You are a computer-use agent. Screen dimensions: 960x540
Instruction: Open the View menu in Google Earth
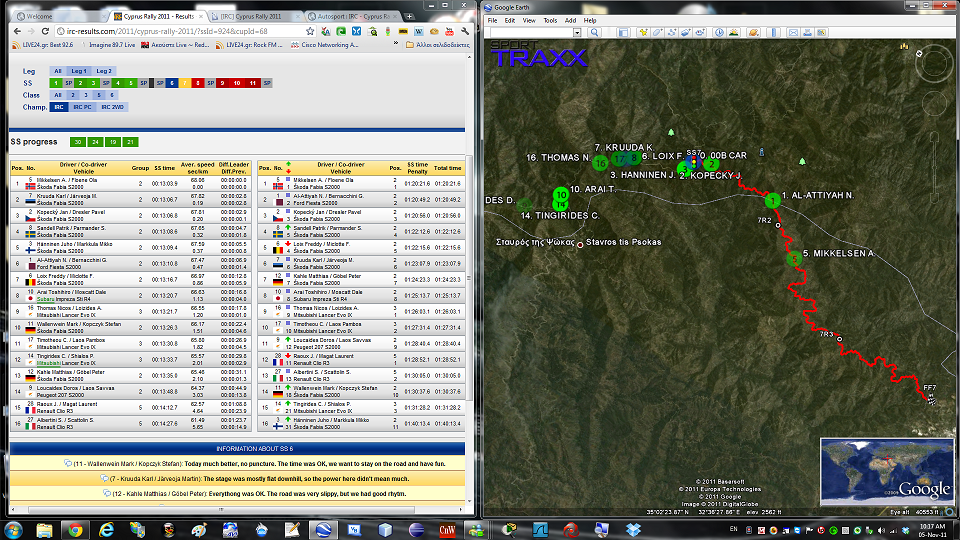pos(530,20)
